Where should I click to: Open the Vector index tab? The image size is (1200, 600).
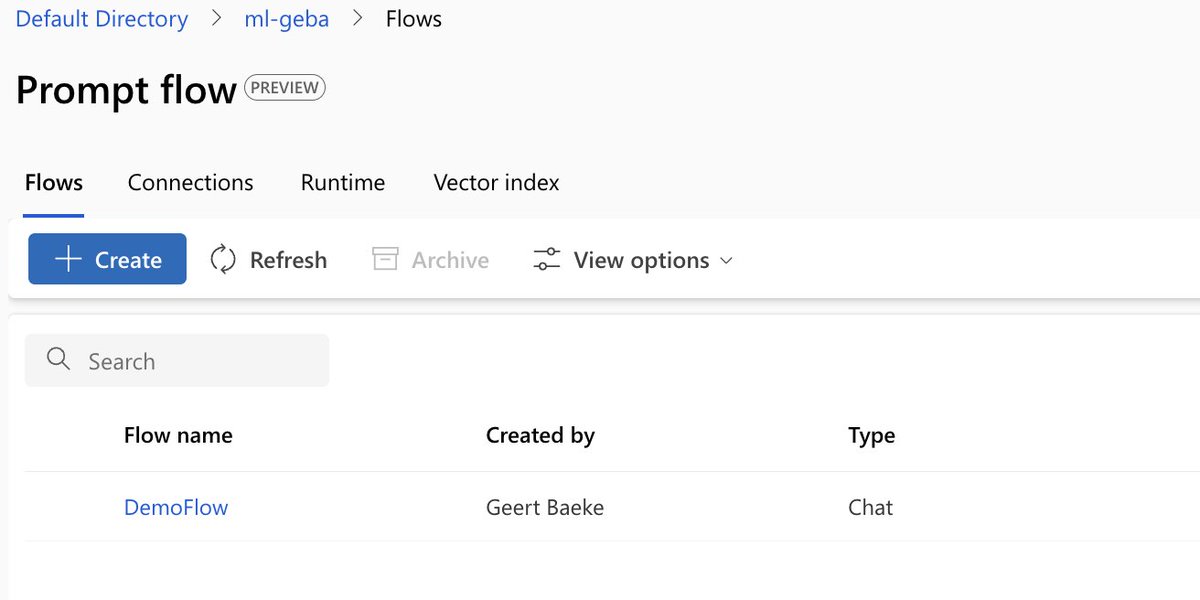coord(495,182)
